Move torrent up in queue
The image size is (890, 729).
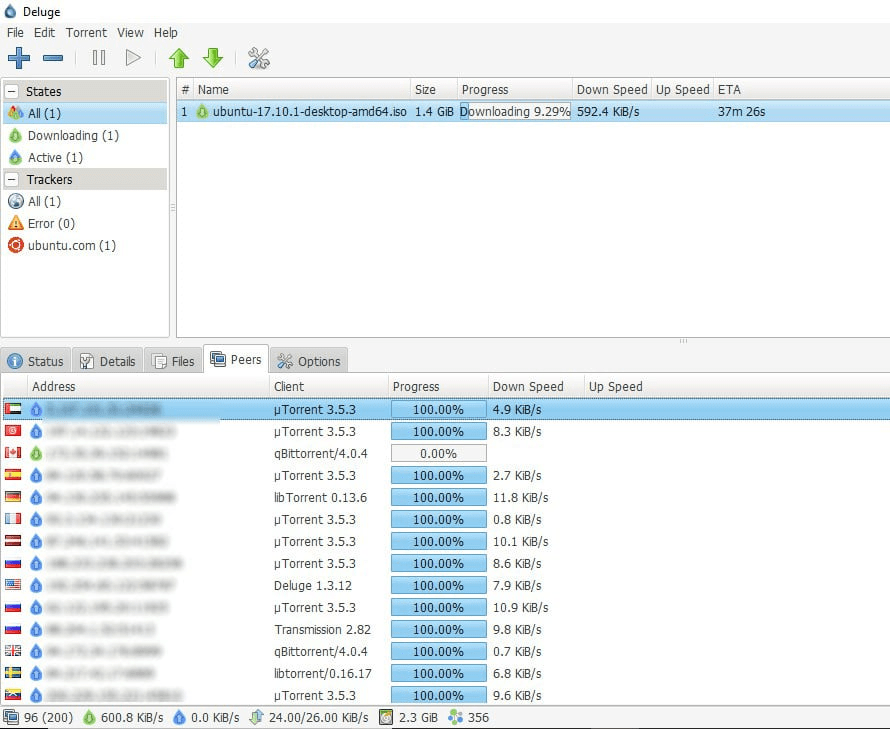pyautogui.click(x=179, y=58)
